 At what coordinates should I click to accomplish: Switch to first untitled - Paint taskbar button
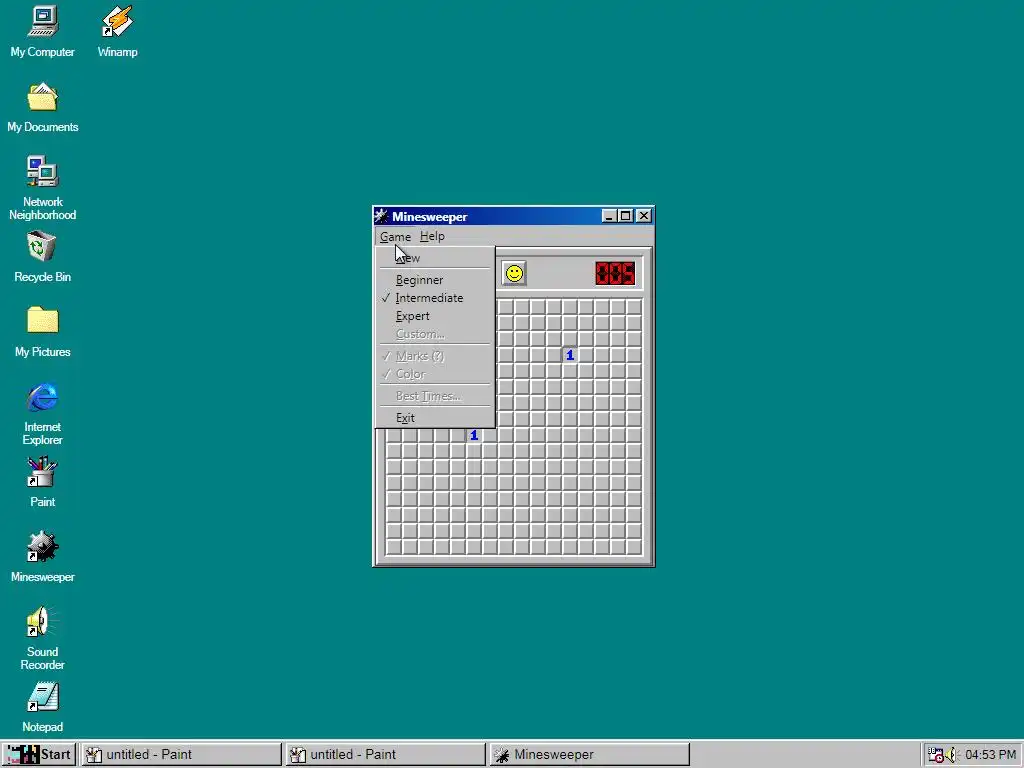pos(181,754)
